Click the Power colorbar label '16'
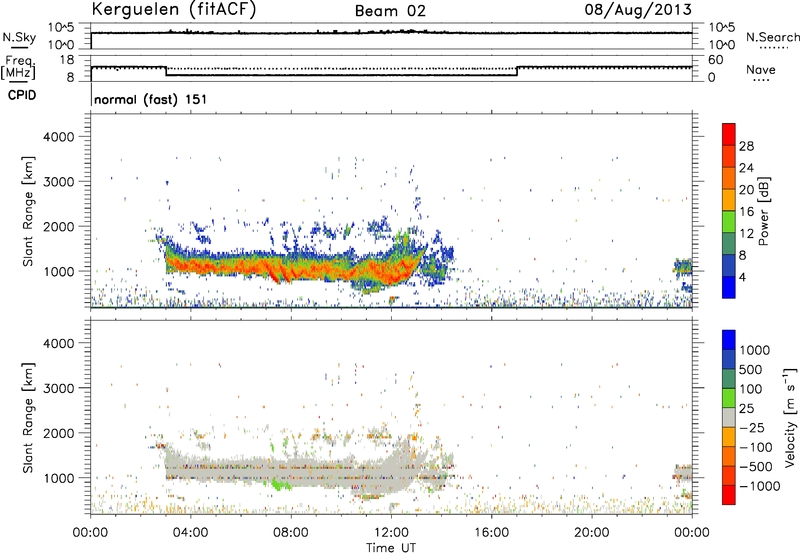Image resolution: width=800 pixels, height=554 pixels. [x=746, y=212]
